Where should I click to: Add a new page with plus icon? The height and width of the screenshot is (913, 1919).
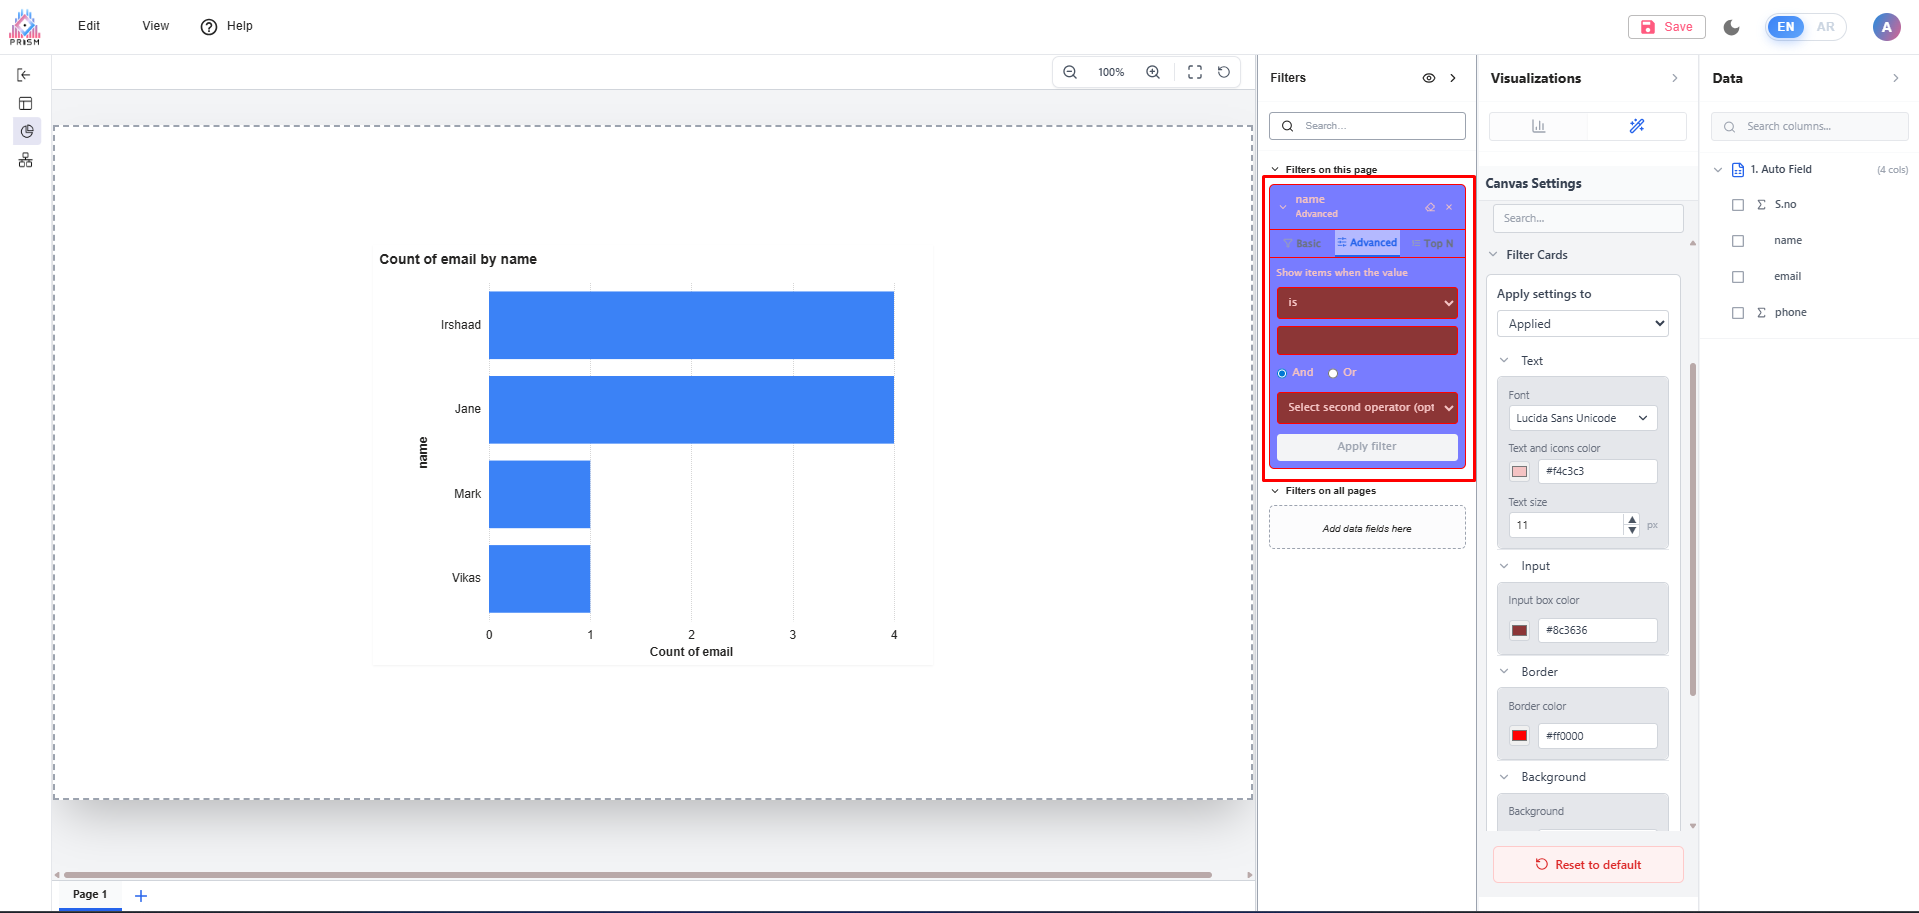tap(141, 896)
